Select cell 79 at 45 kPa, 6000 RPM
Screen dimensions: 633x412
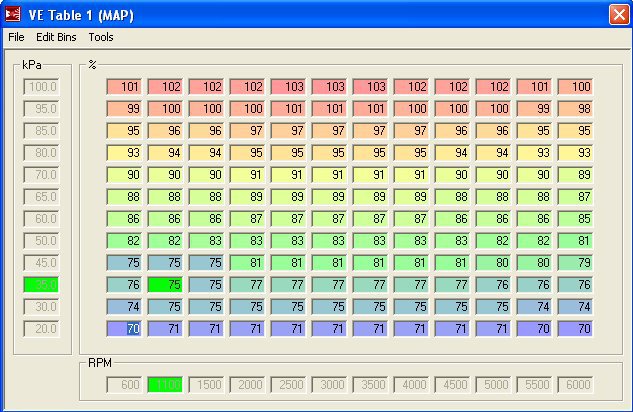point(574,262)
